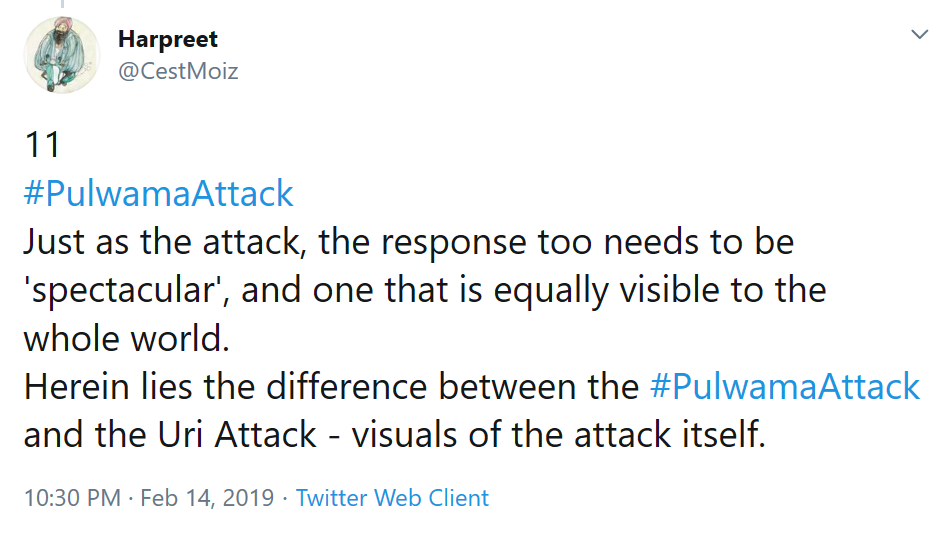Click the words 'and one that is'
This screenshot has width=950, height=536.
click(x=364, y=290)
